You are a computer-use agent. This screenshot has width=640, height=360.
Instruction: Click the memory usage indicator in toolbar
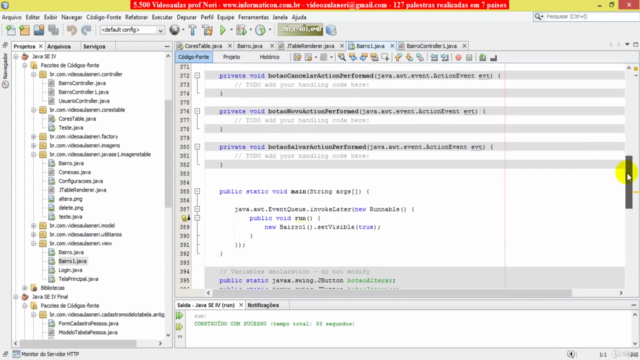pos(300,29)
